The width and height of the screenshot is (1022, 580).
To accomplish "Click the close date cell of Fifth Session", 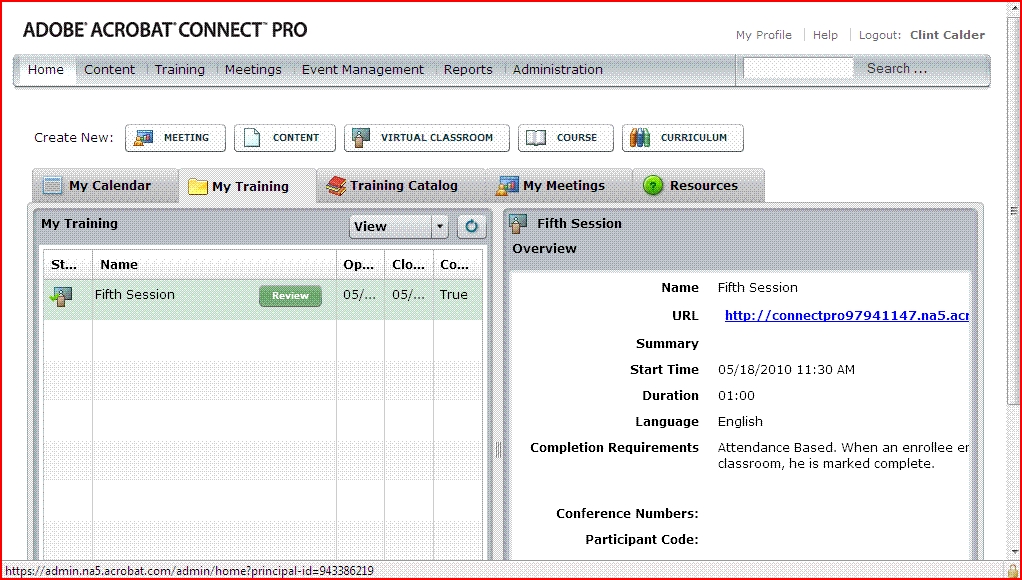I will 409,295.
